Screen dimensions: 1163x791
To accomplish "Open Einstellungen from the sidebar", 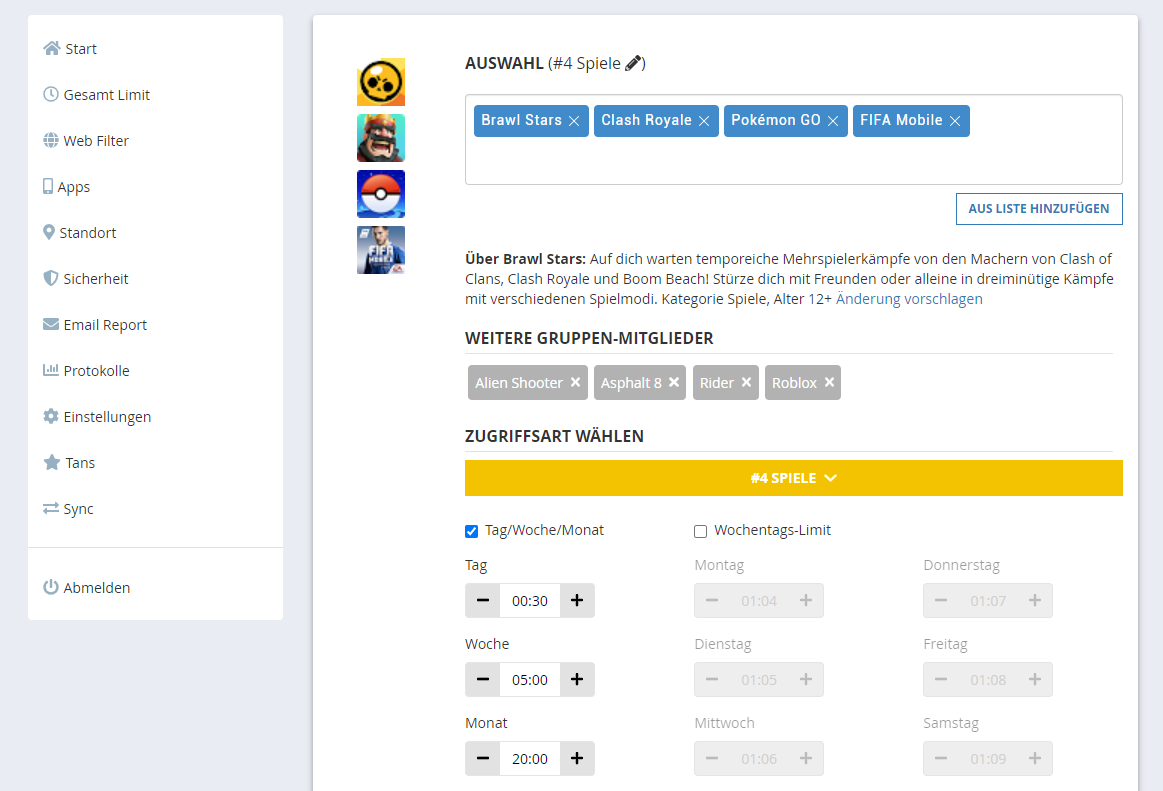I will (97, 417).
